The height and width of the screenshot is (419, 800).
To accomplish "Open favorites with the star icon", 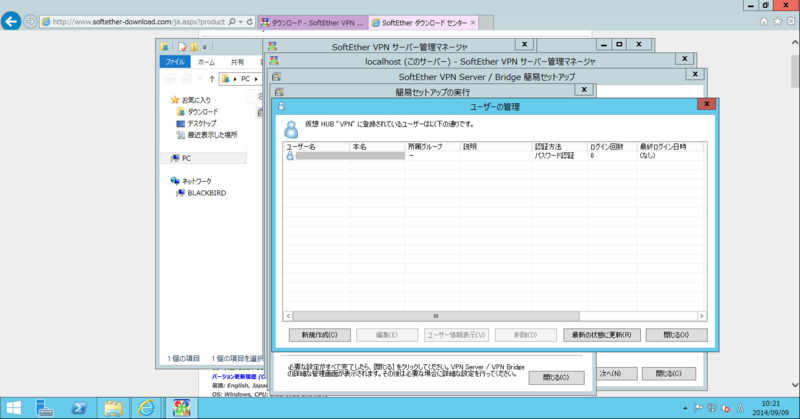I will click(x=777, y=21).
